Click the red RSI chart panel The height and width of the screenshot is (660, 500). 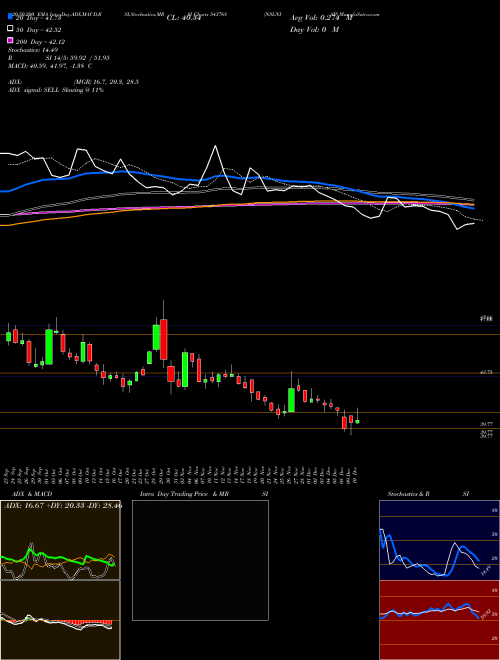(439, 620)
